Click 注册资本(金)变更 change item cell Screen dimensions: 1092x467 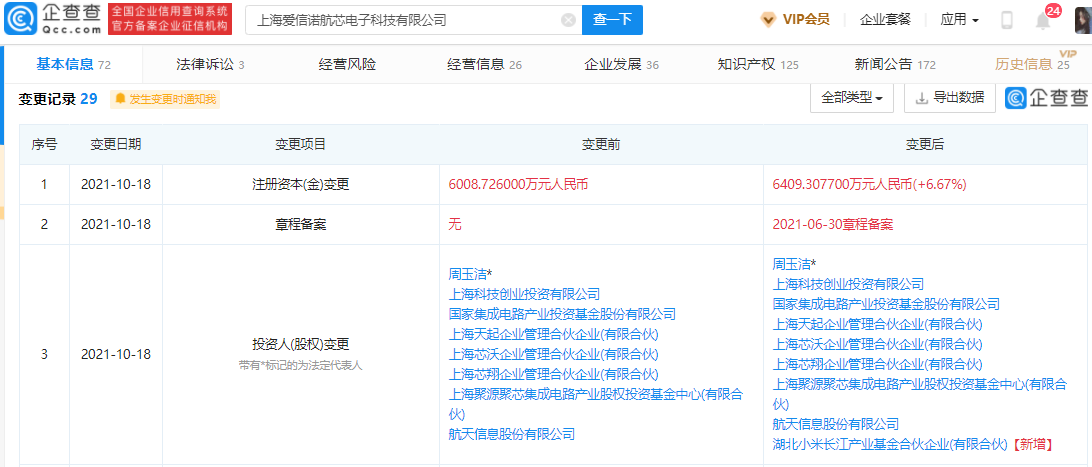(x=301, y=184)
